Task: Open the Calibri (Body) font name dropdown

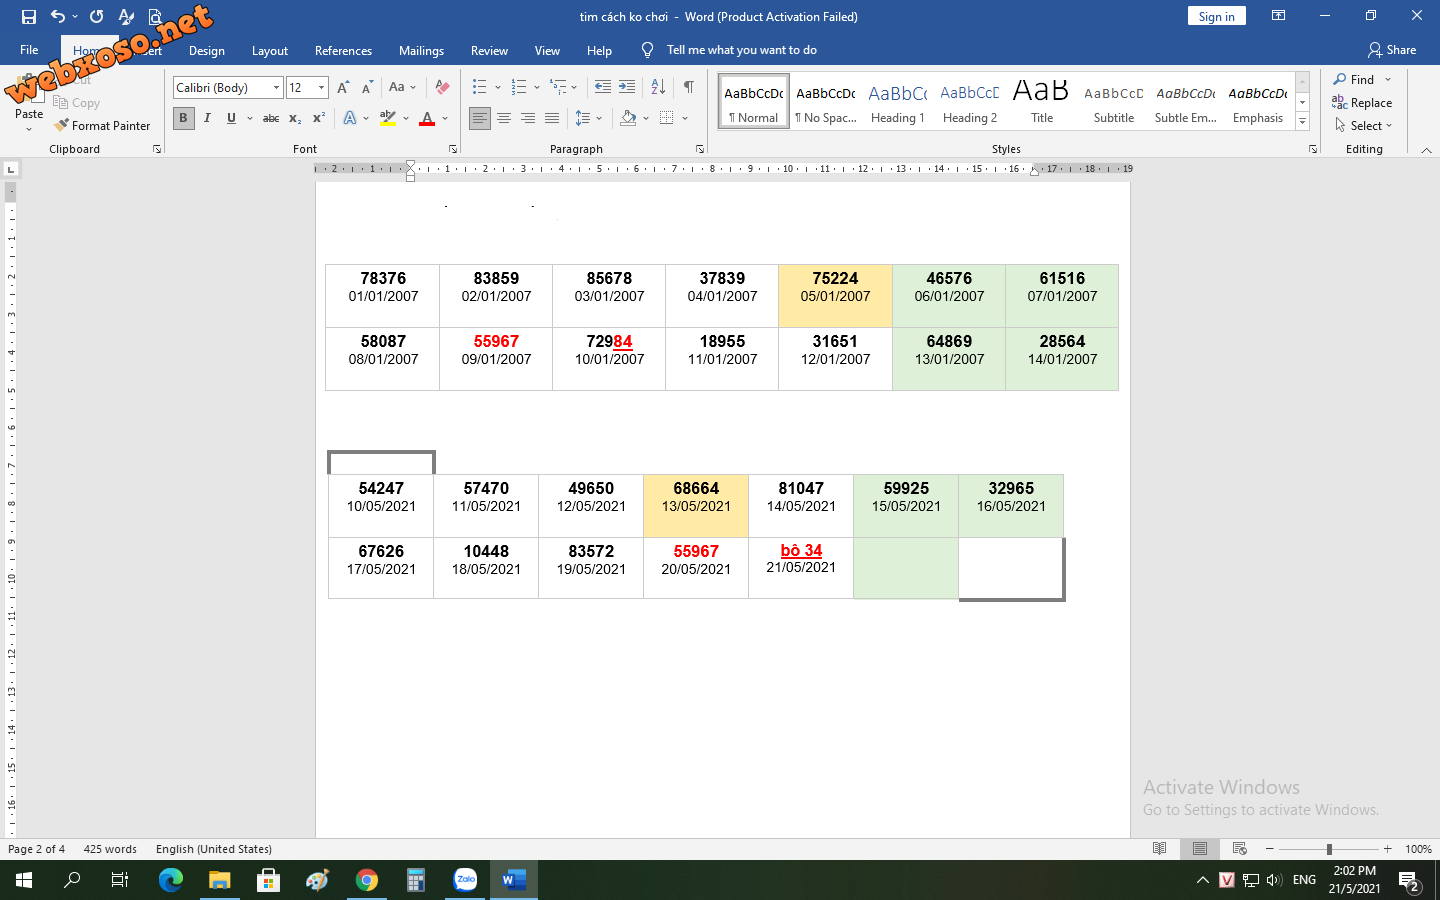Action: 276,88
